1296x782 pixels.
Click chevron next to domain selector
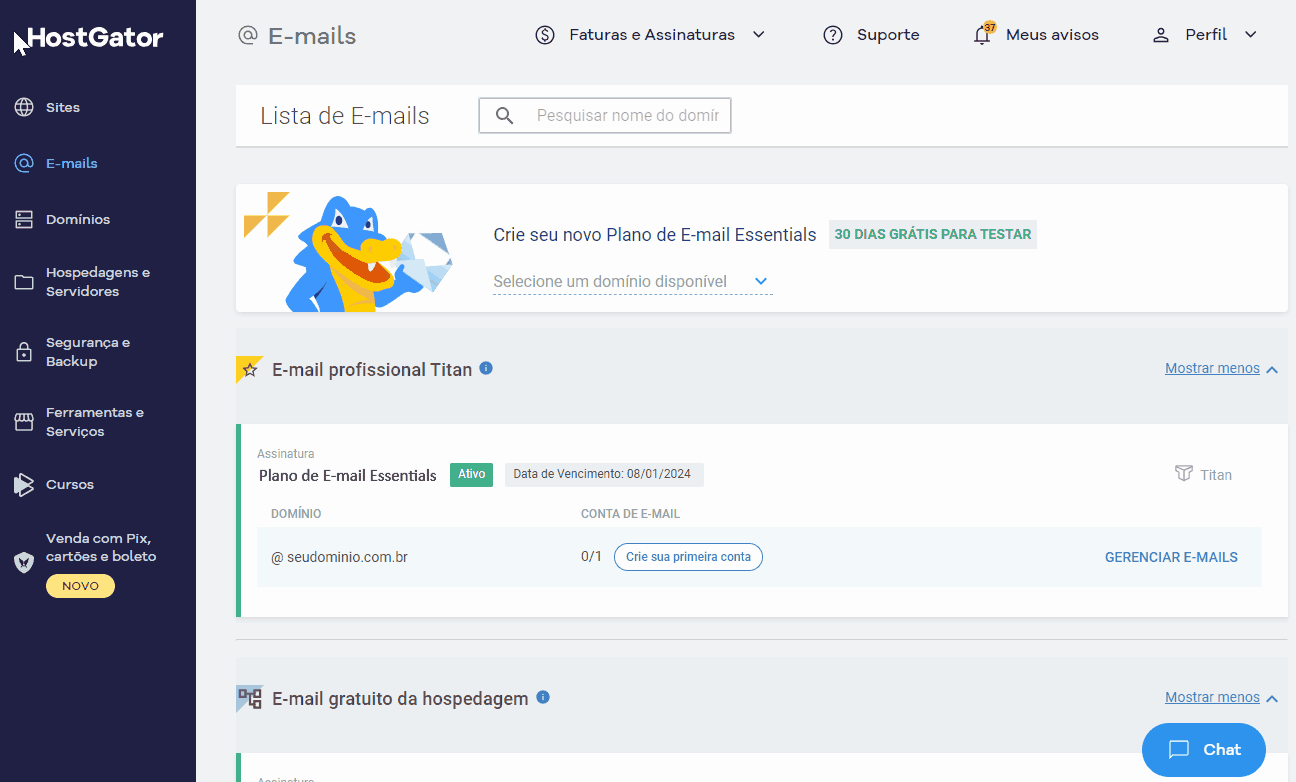(761, 282)
